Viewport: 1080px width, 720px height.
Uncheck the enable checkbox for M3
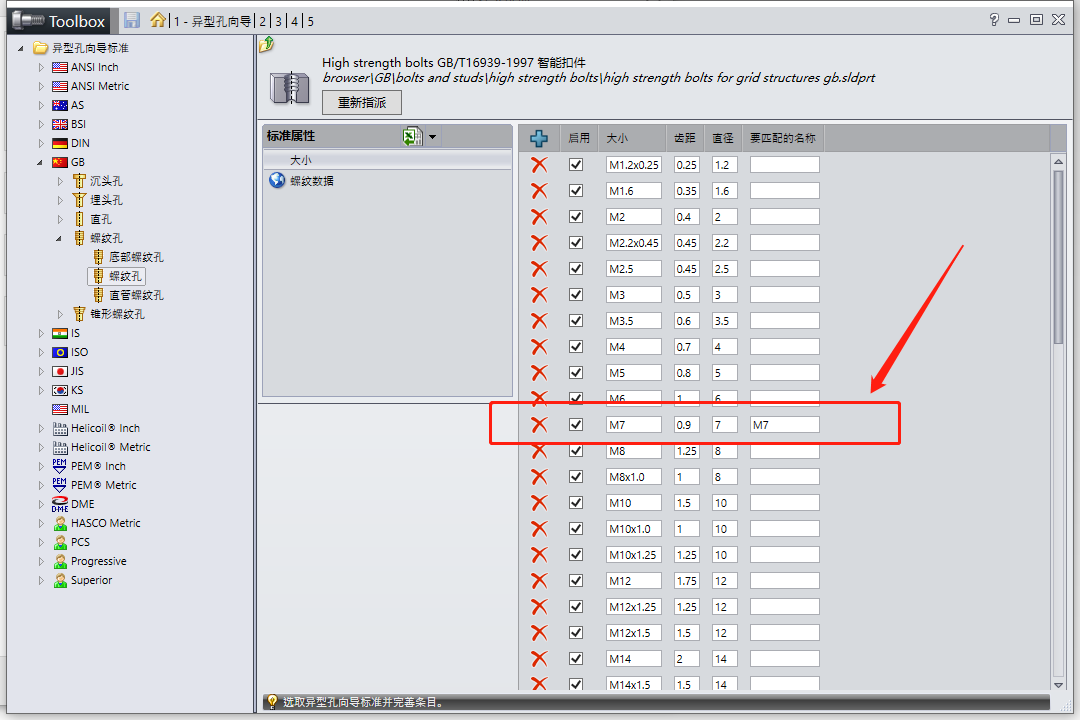[x=576, y=295]
